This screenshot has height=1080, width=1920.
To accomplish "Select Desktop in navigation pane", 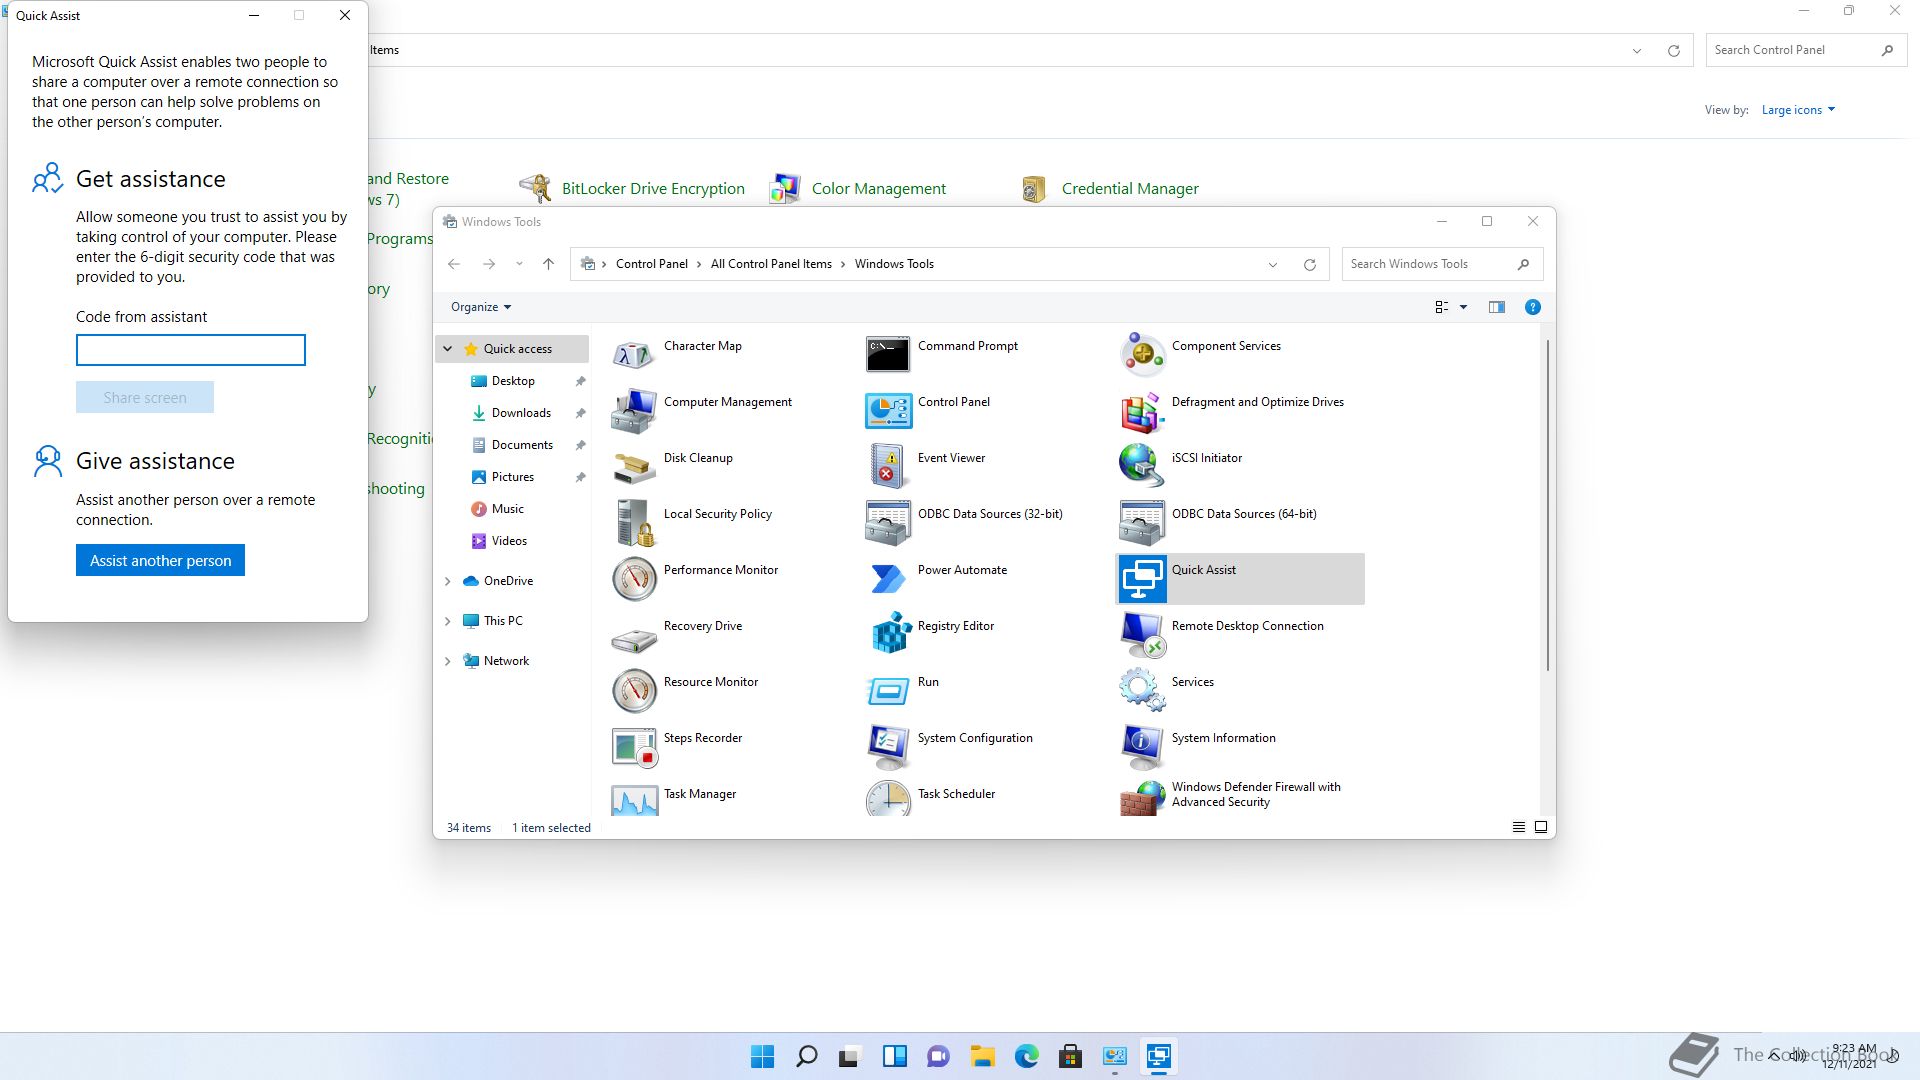I will (x=514, y=381).
